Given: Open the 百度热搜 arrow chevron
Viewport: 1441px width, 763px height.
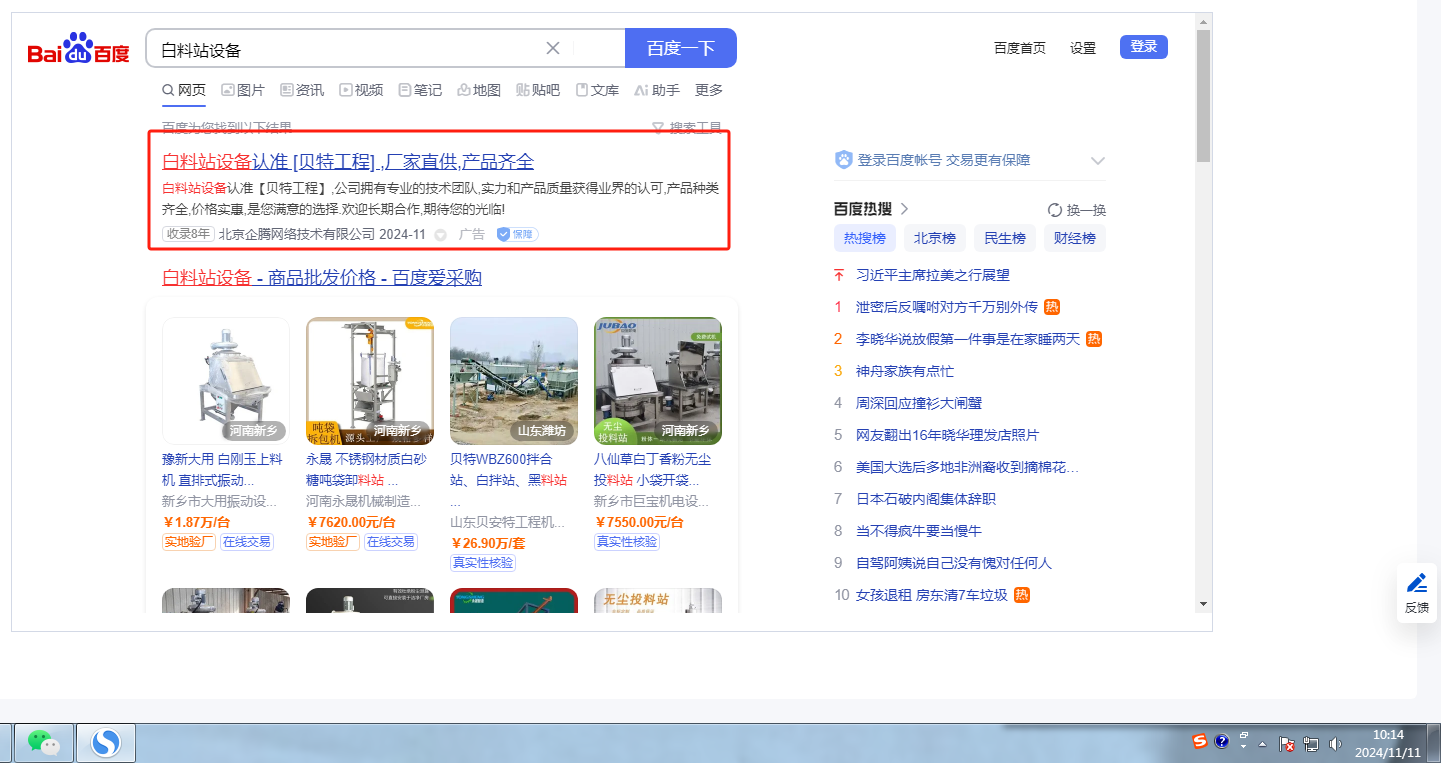Looking at the screenshot, I should pyautogui.click(x=904, y=209).
